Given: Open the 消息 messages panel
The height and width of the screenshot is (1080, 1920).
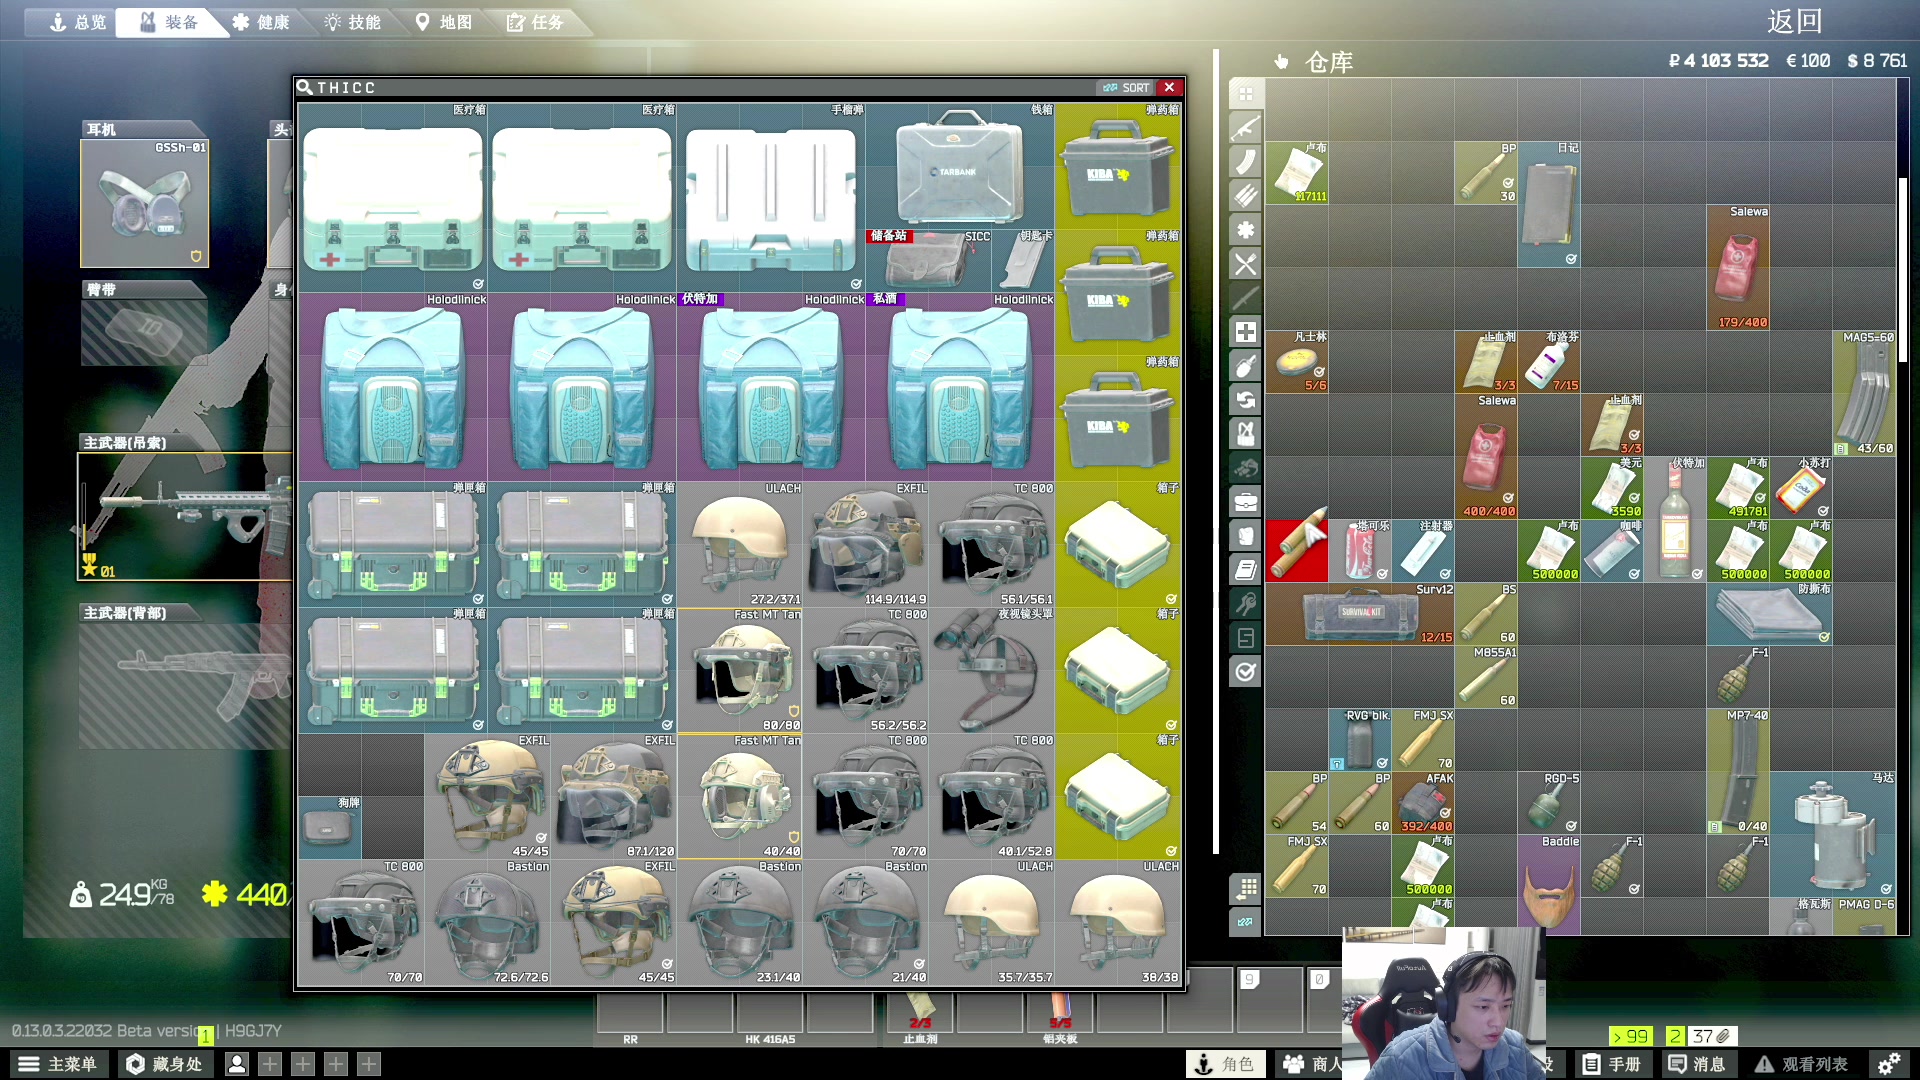Looking at the screenshot, I should tap(1697, 1064).
